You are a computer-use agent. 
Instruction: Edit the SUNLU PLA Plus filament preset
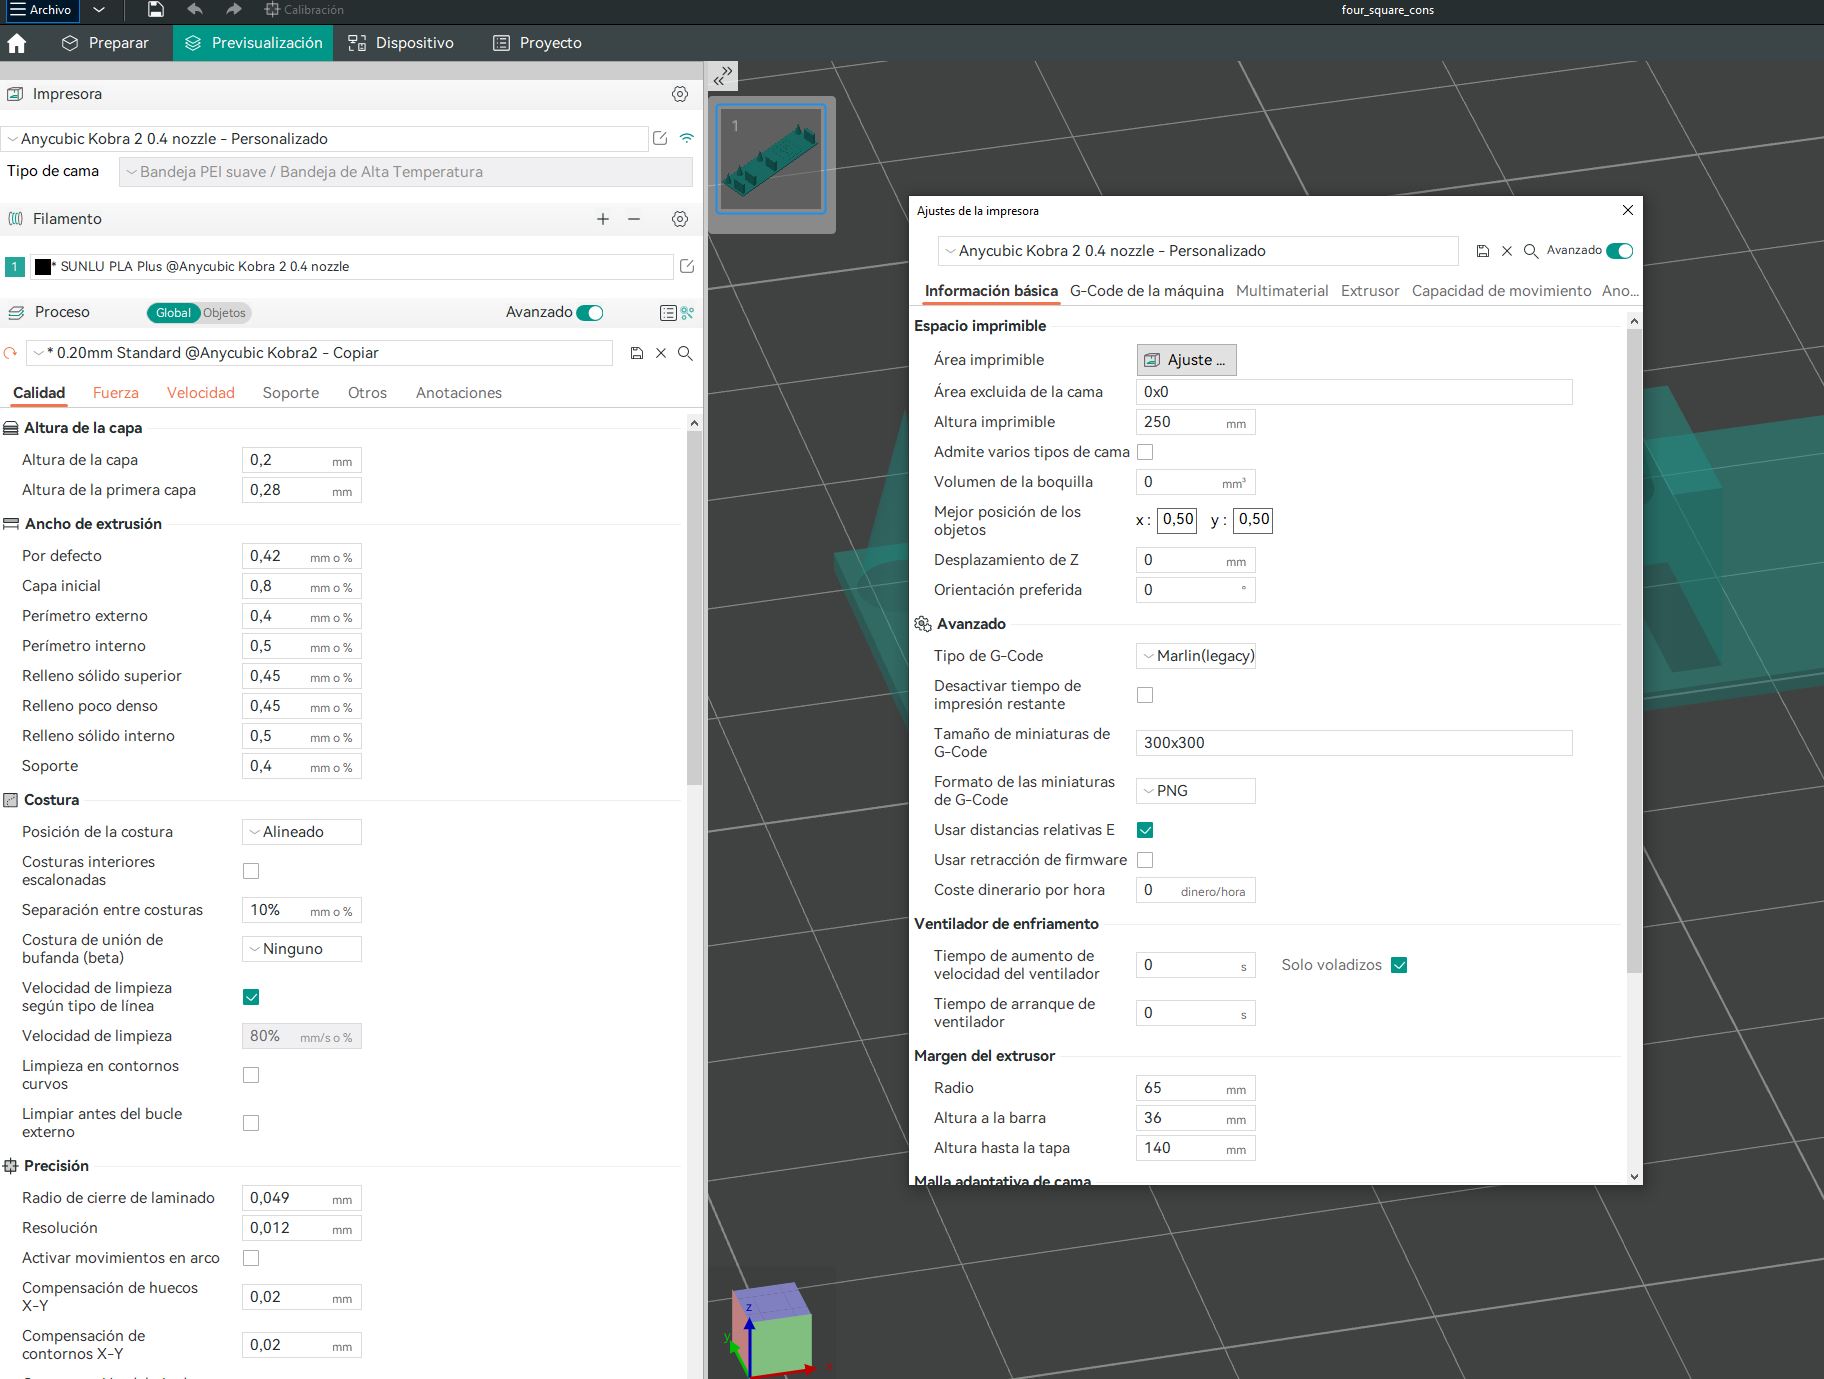[687, 266]
